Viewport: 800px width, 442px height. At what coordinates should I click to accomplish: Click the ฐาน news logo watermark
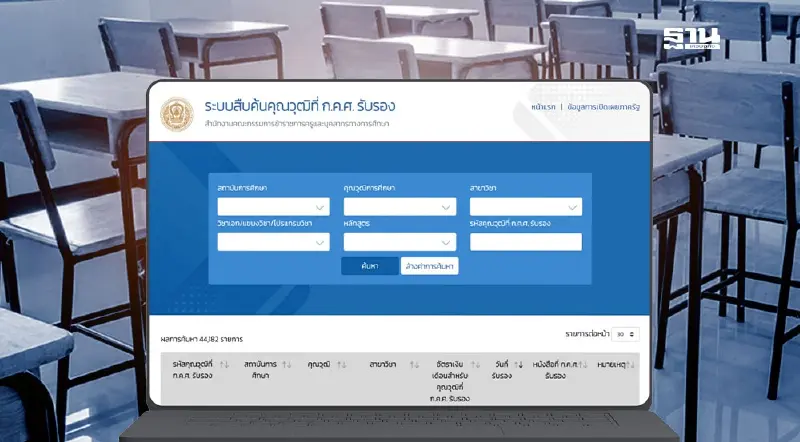pos(690,41)
